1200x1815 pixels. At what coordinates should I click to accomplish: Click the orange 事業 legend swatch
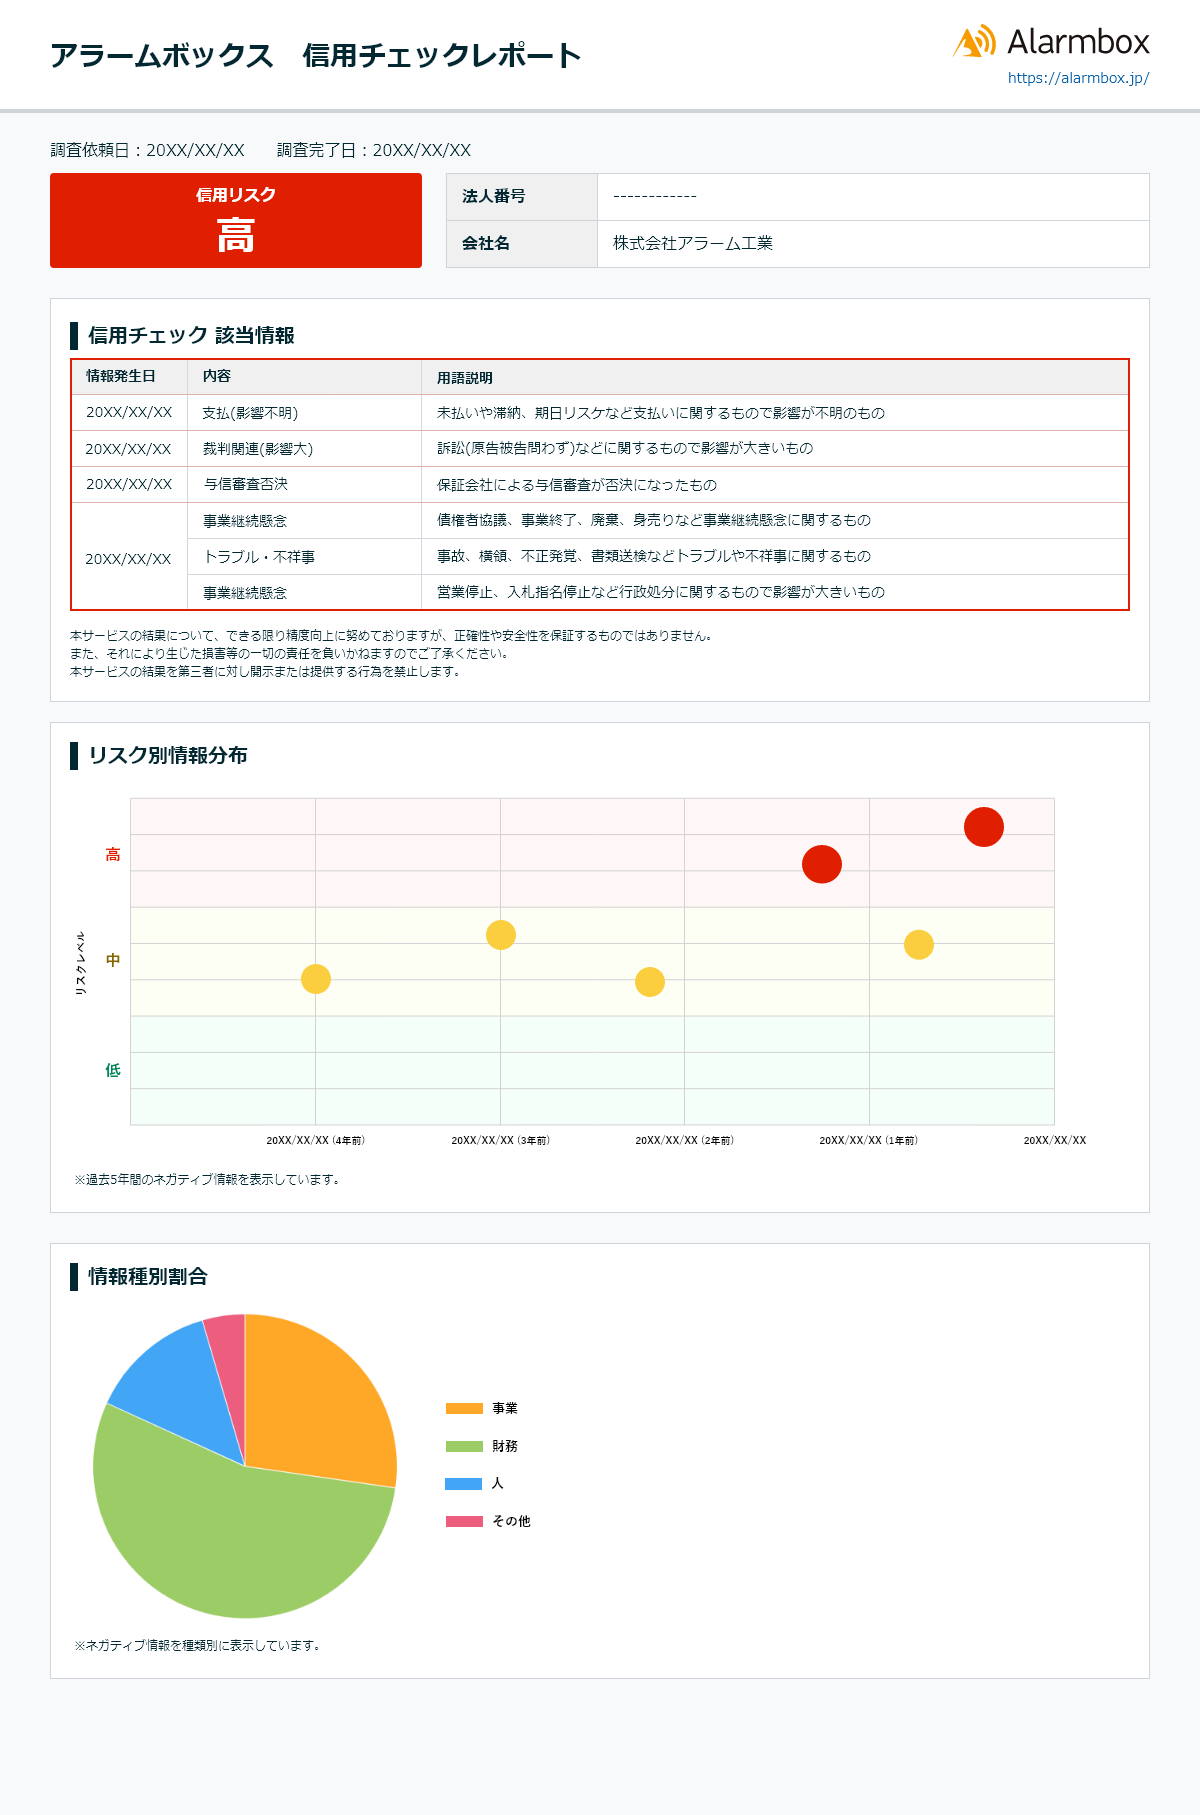pos(464,1409)
